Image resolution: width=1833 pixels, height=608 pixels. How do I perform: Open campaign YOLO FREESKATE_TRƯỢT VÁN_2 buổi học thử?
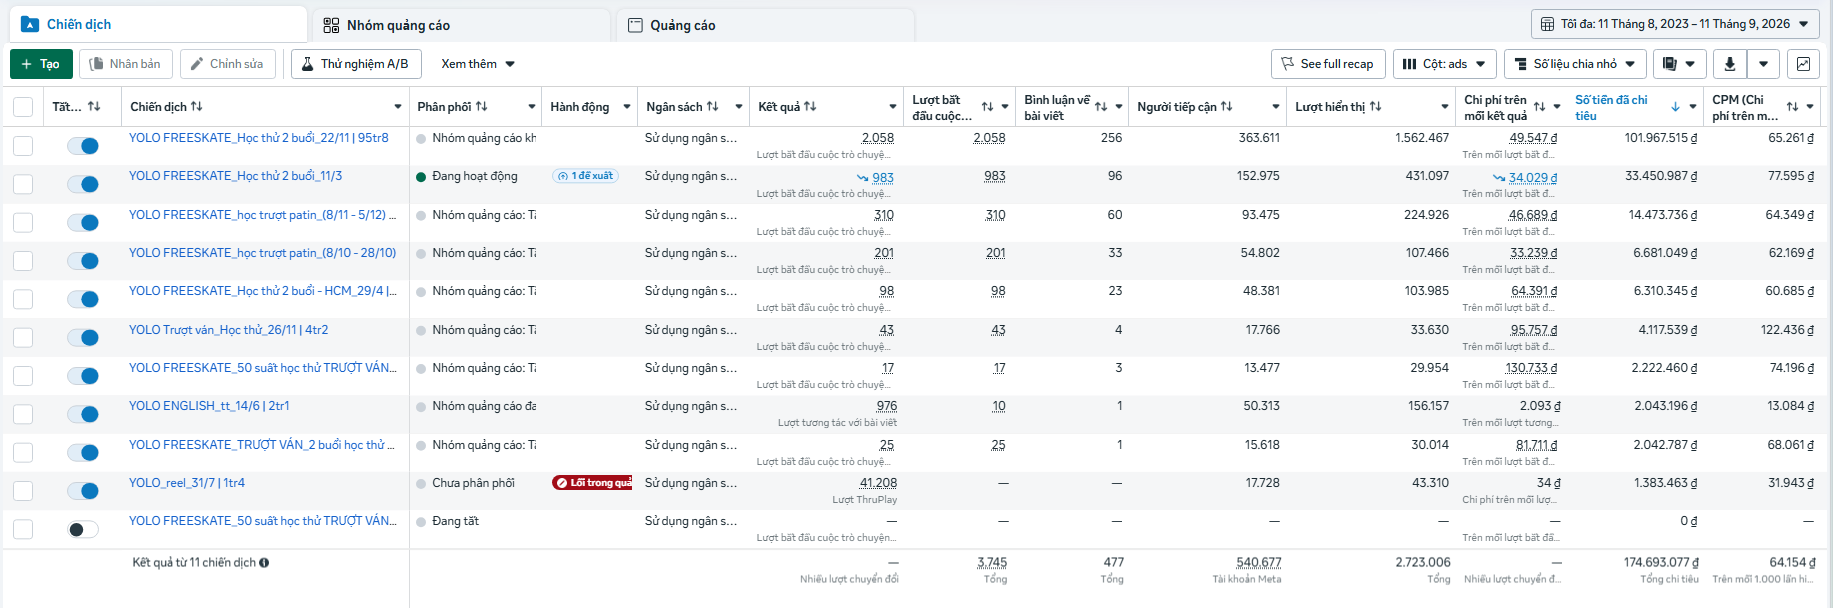click(x=262, y=445)
